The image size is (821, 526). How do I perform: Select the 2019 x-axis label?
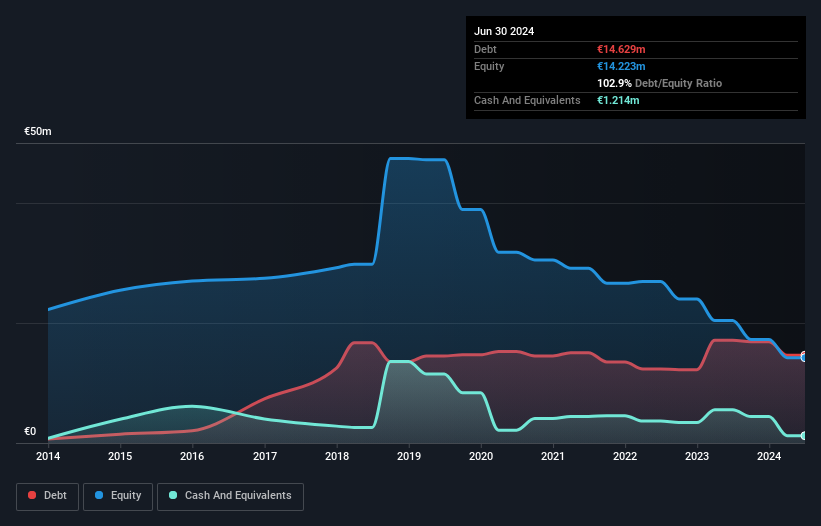click(409, 456)
